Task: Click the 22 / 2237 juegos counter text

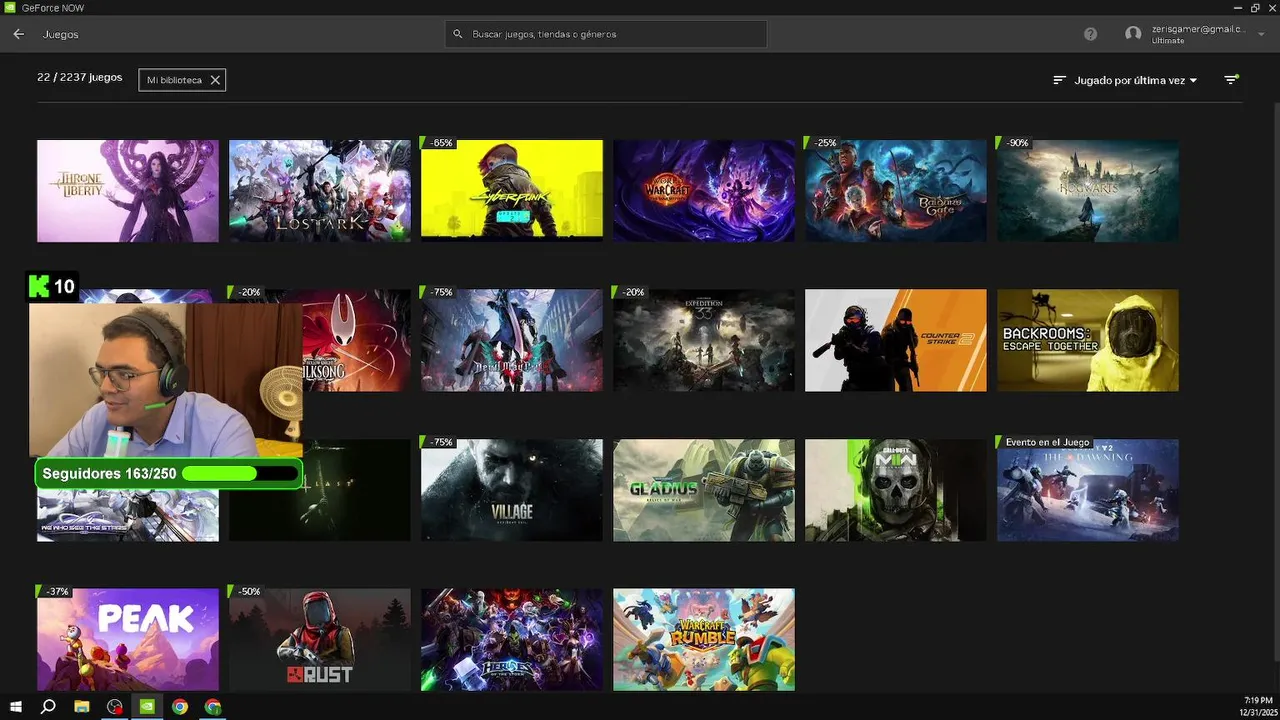Action: click(80, 77)
